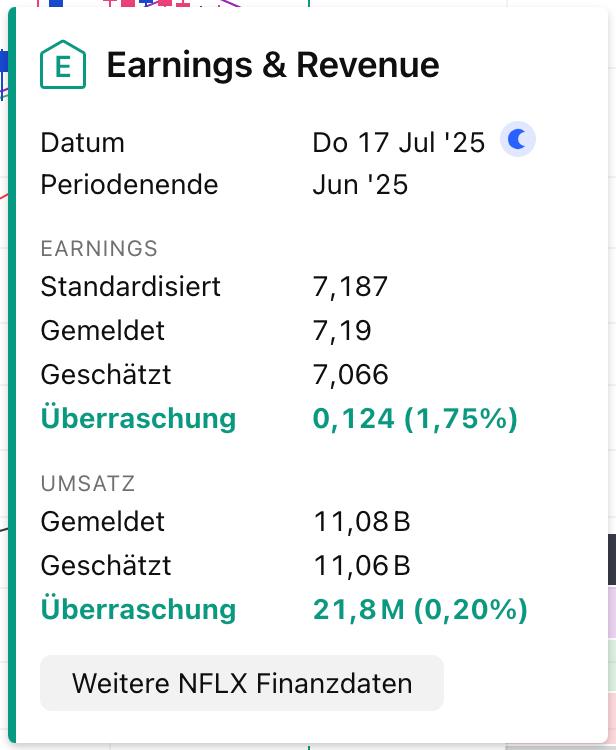This screenshot has width=616, height=750.
Task: Click the estimated revenue value 11,06 B
Action: tap(361, 566)
